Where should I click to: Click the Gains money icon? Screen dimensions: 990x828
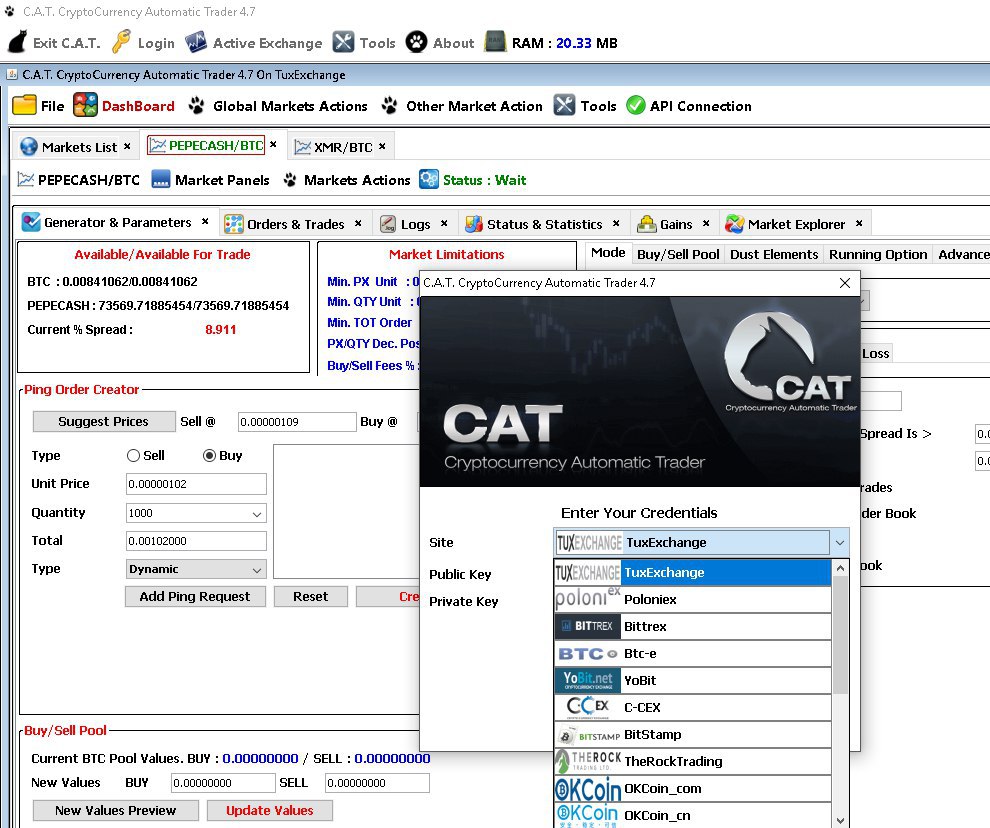647,224
